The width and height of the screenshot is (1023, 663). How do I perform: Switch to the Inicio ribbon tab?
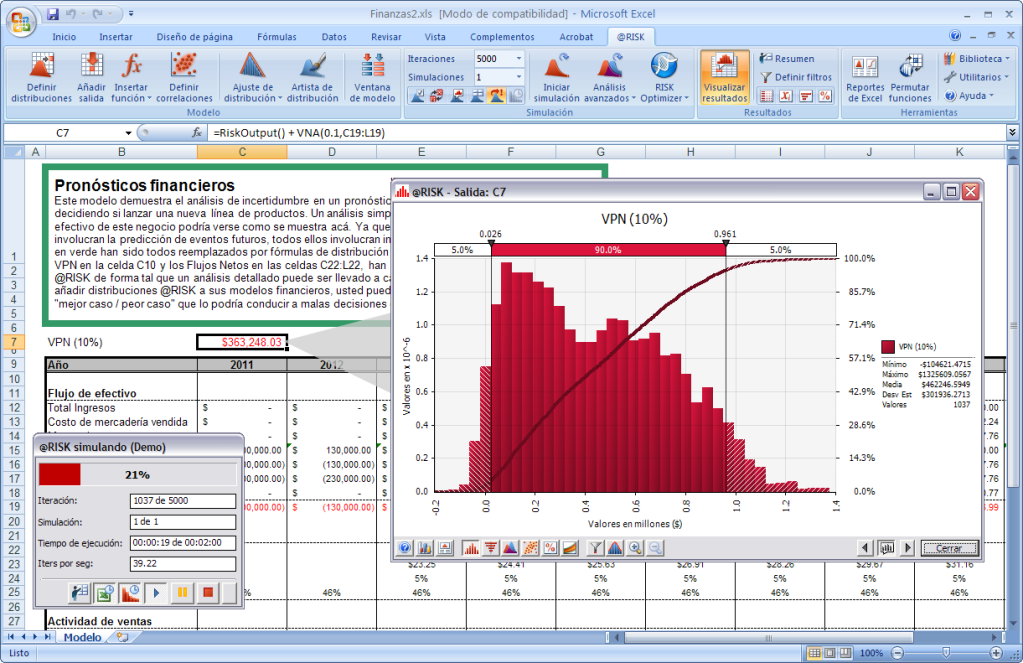(64, 37)
